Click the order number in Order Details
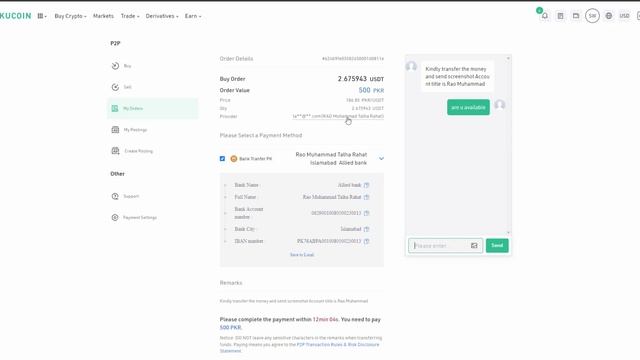This screenshot has height=360, width=640. coord(353,59)
